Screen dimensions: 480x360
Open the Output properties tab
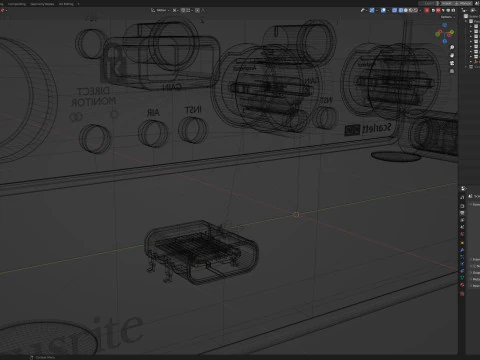click(462, 213)
